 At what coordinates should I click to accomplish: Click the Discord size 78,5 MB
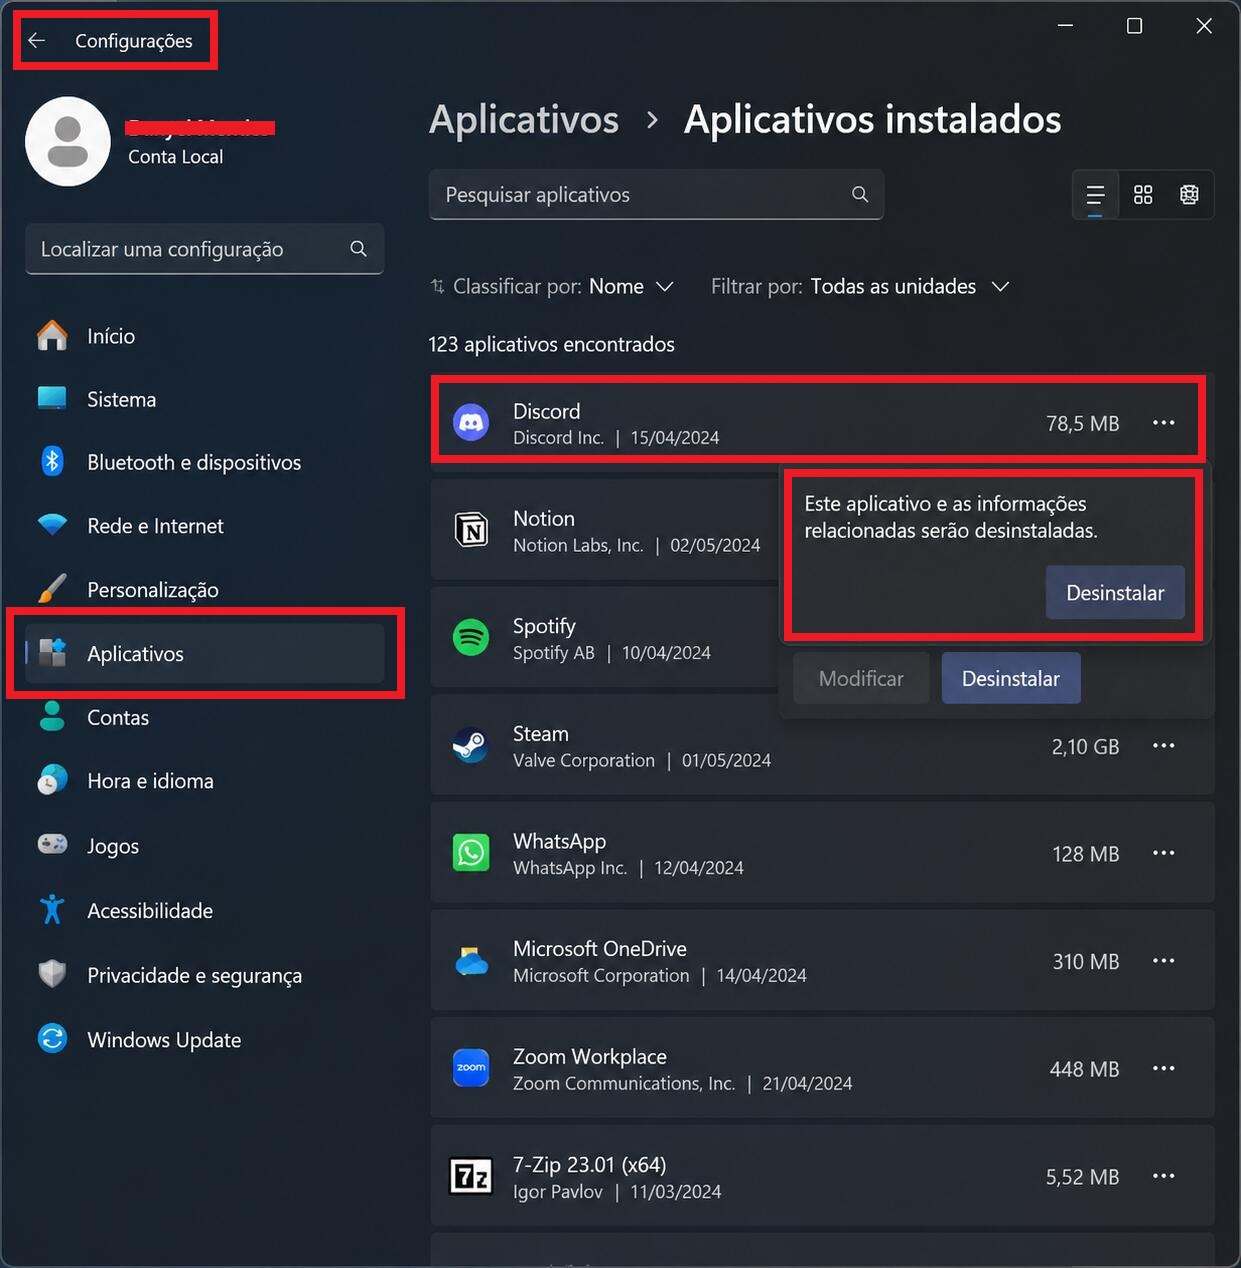[x=1083, y=423]
